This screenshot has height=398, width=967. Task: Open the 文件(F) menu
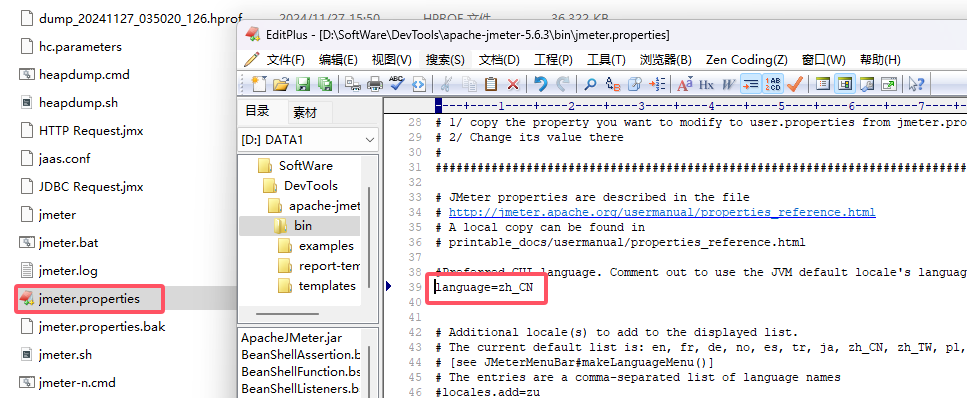pos(286,60)
